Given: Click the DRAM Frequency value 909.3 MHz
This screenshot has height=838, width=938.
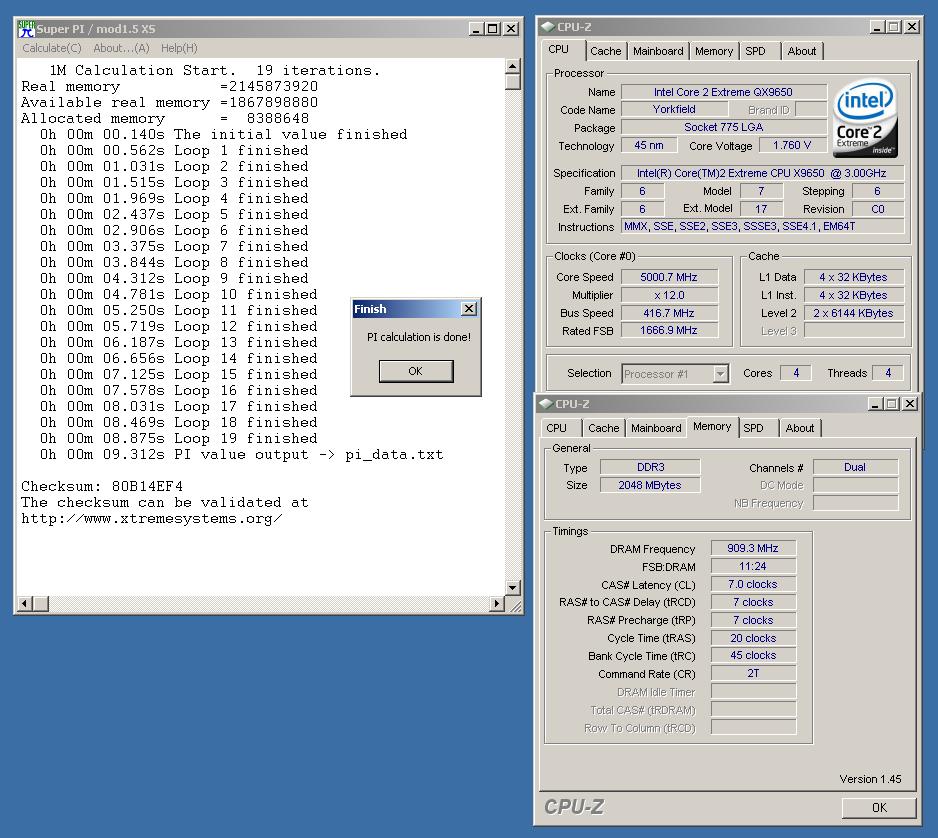Looking at the screenshot, I should pos(753,548).
